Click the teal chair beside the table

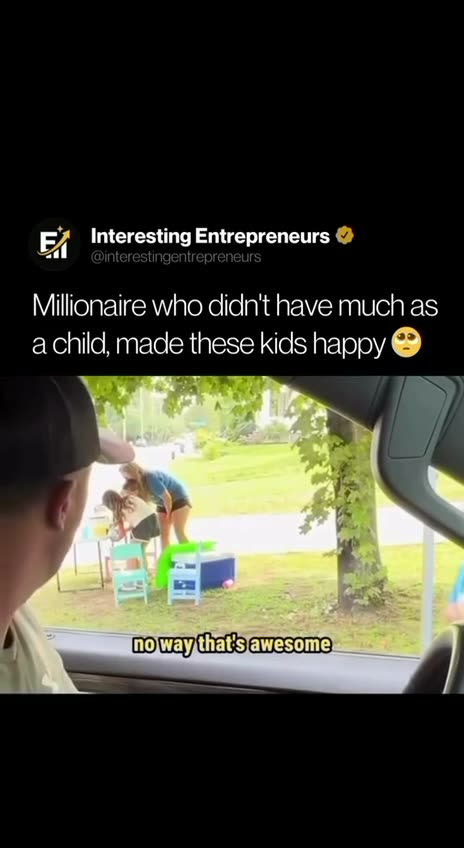click(129, 573)
